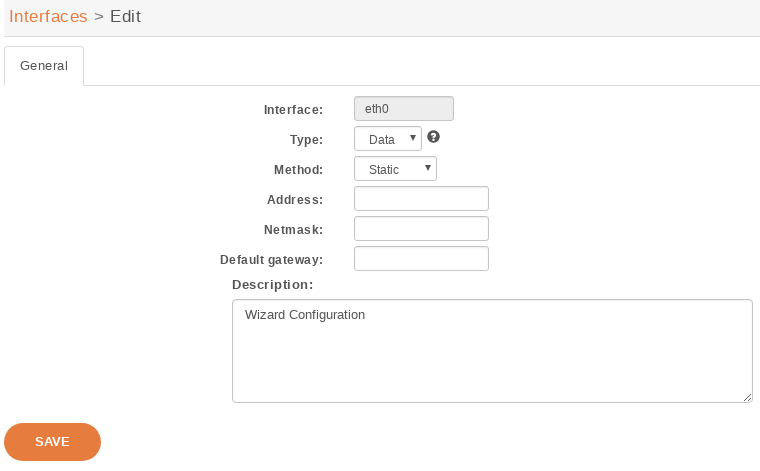This screenshot has width=760, height=471.
Task: Click the 'Method:' label
Action: point(299,170)
